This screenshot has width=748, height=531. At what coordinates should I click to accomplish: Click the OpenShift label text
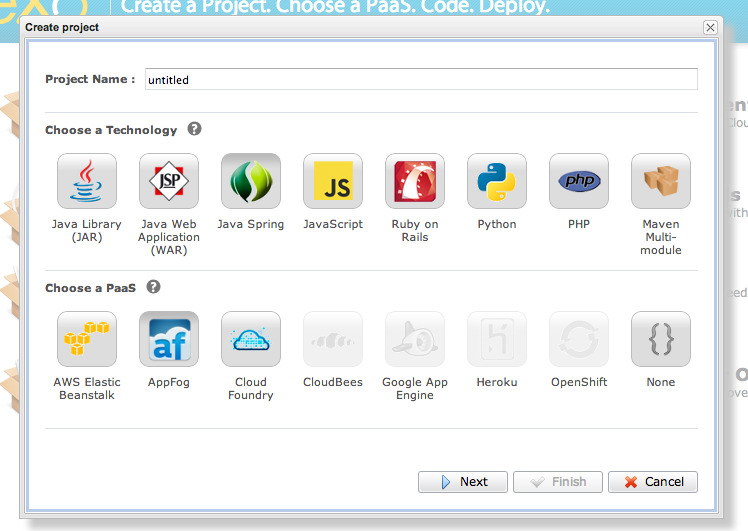point(579,382)
